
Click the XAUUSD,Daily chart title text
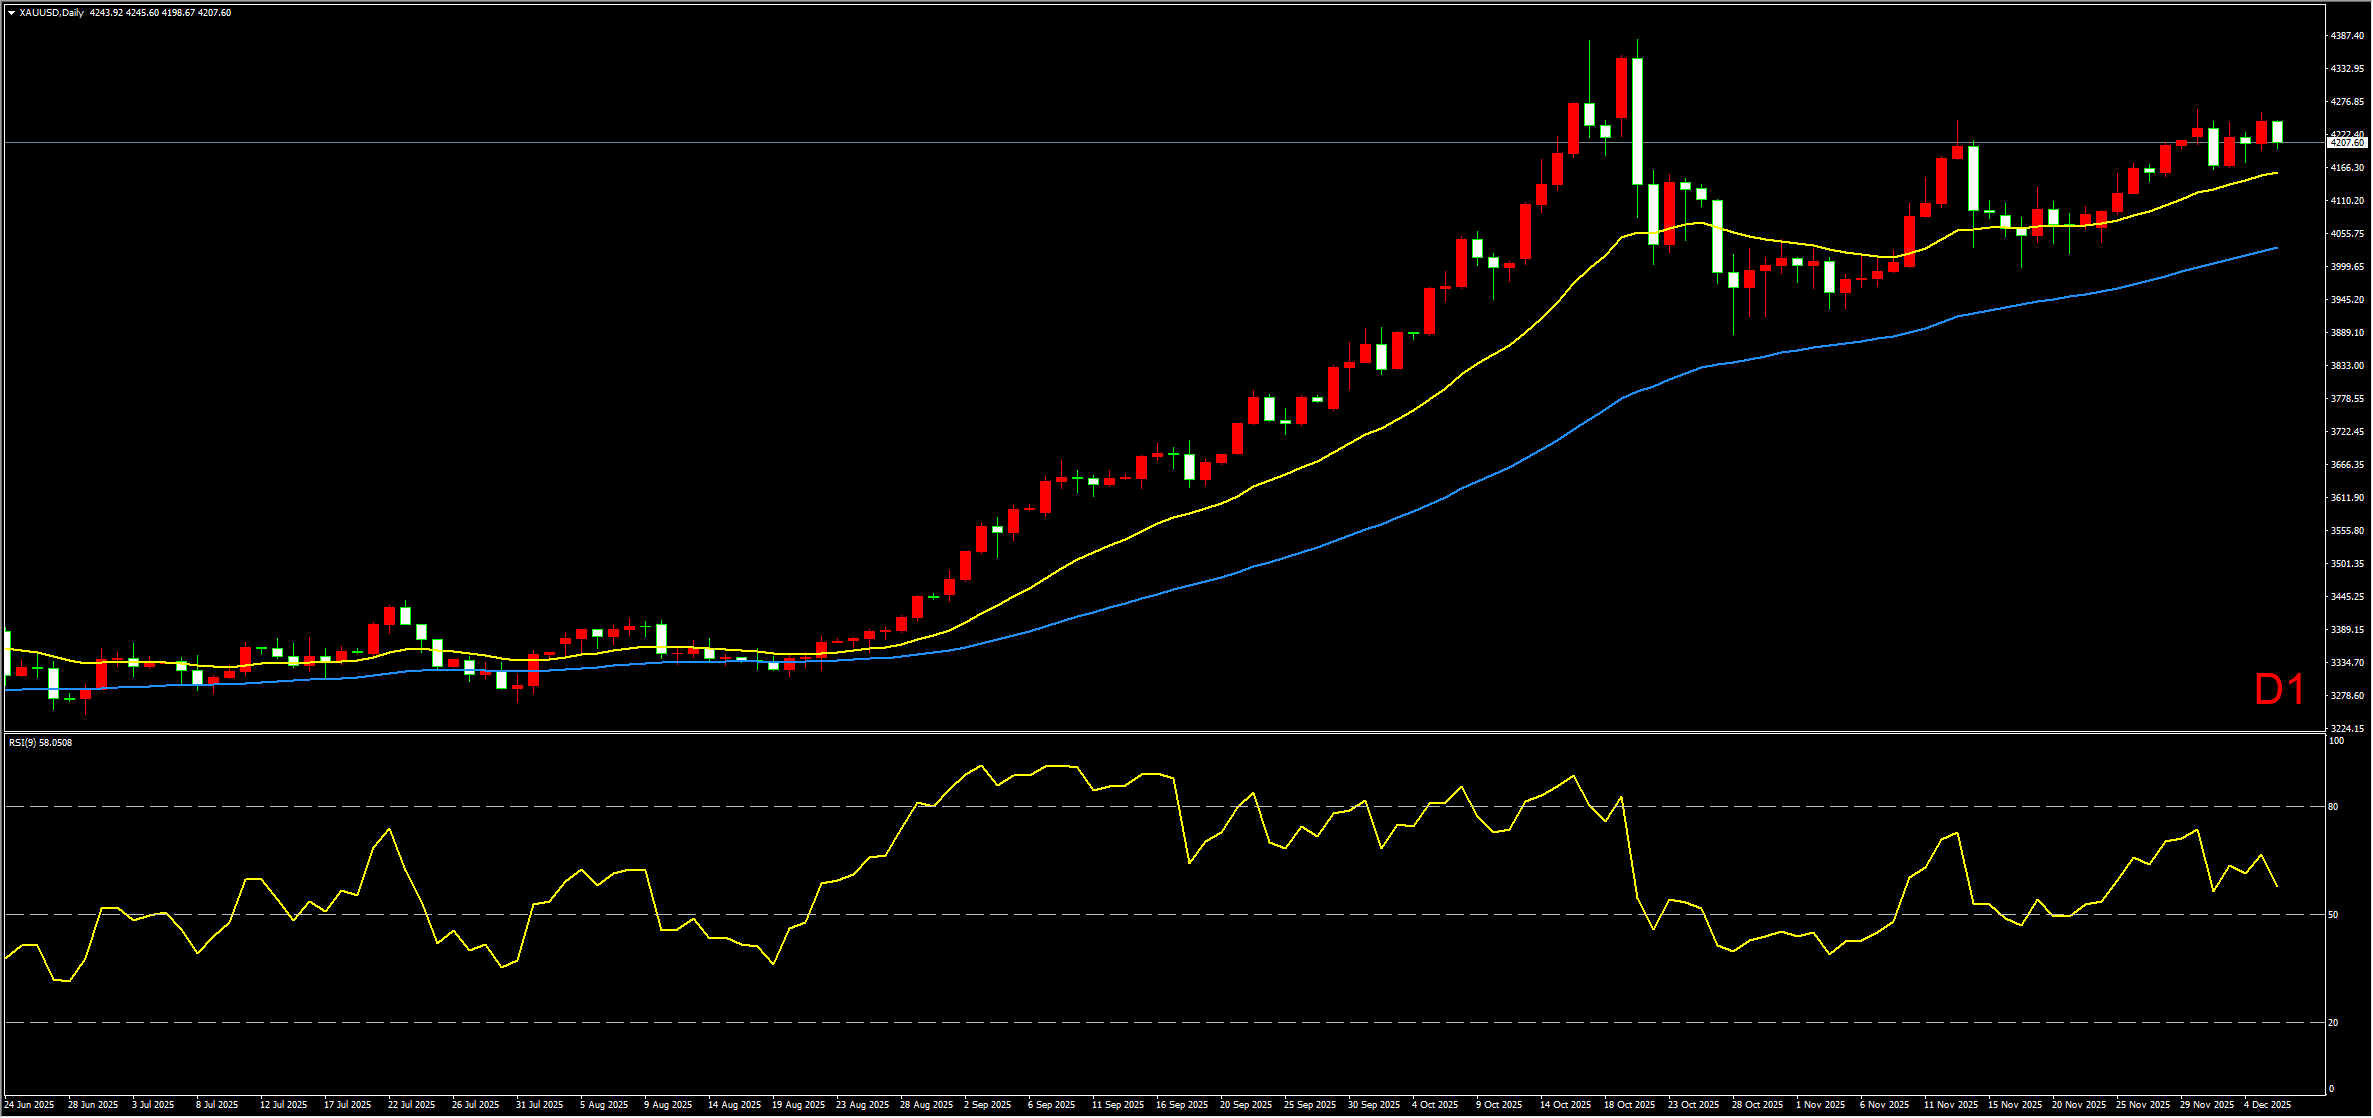click(x=51, y=13)
